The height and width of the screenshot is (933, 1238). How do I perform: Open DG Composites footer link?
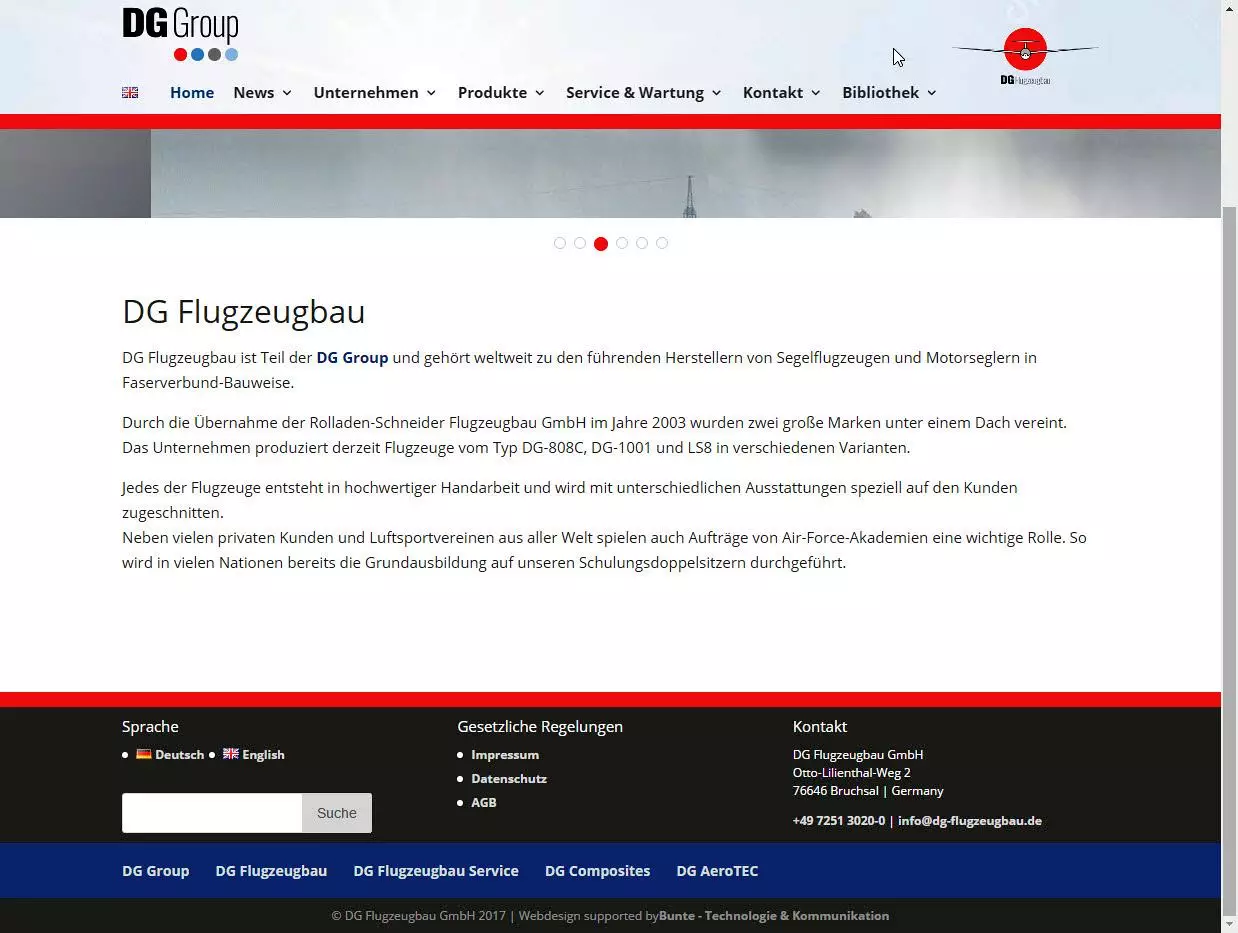tap(597, 871)
